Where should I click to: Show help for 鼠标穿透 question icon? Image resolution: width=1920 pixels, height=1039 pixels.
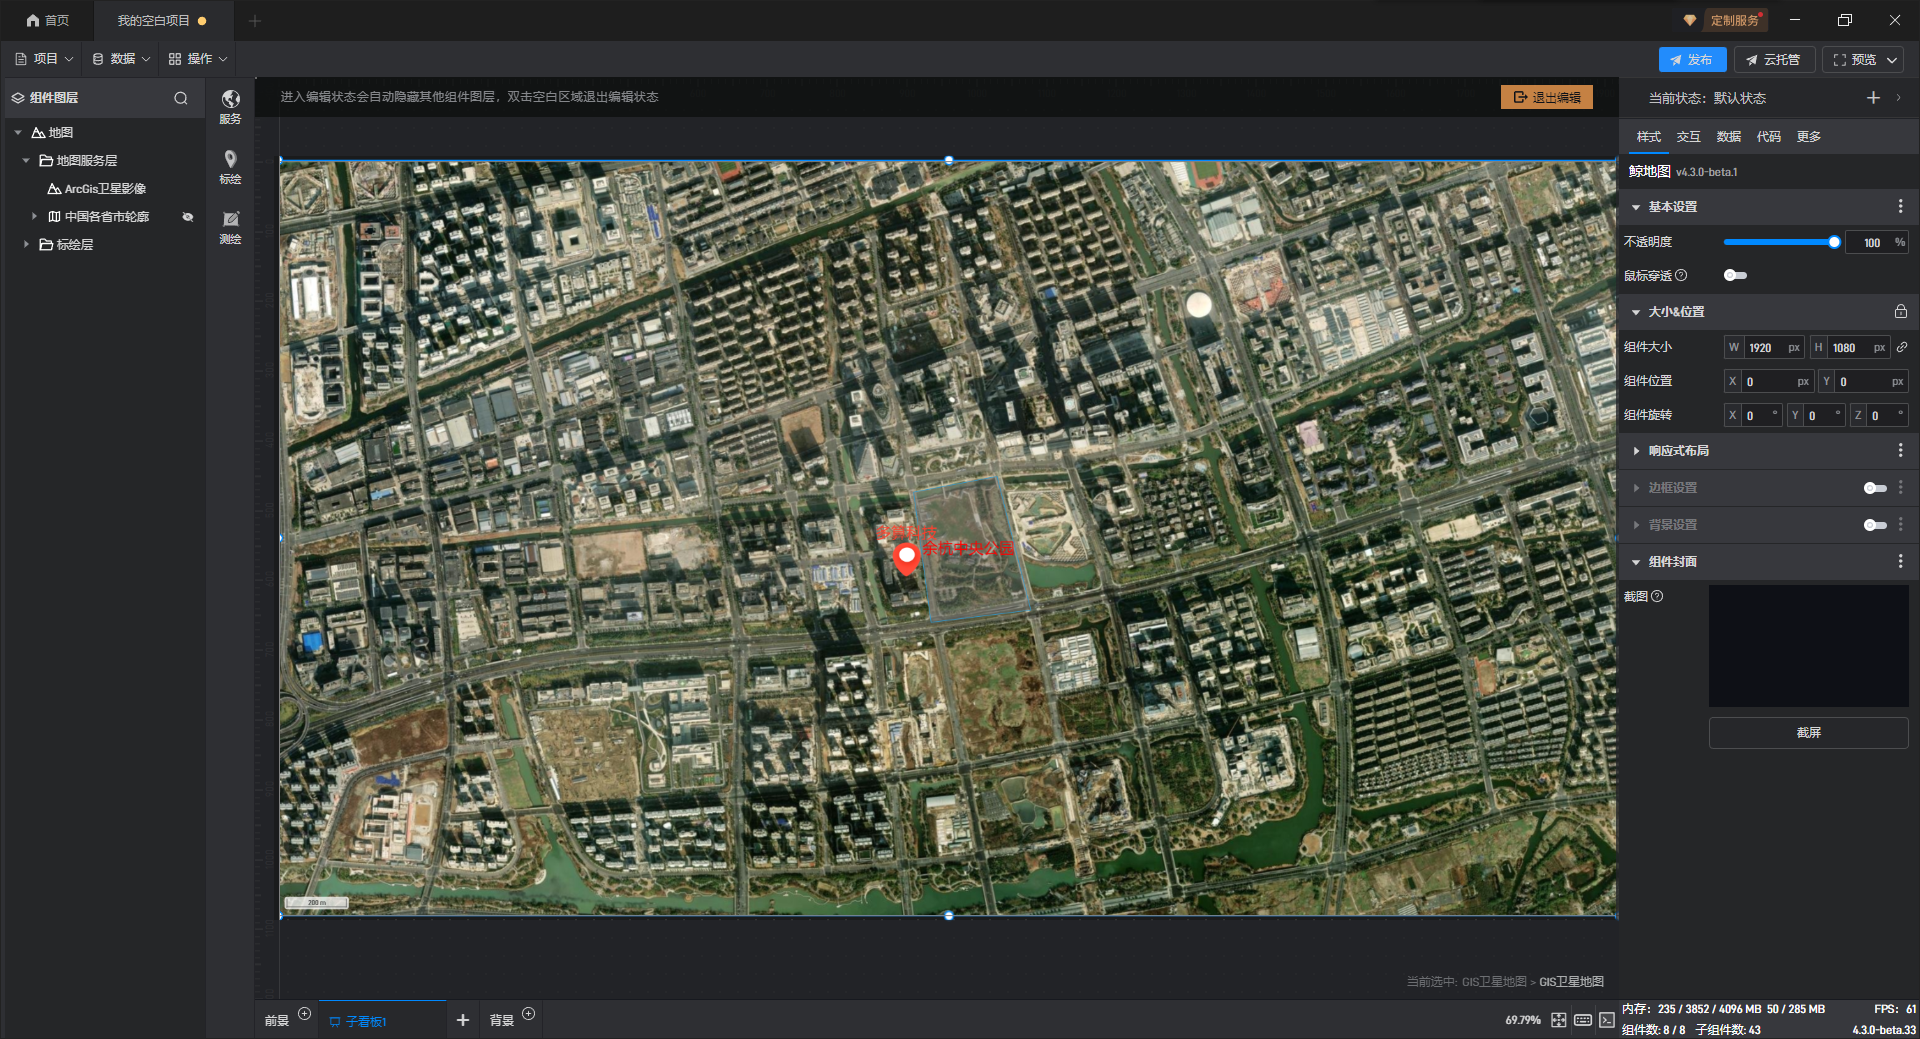(x=1681, y=275)
